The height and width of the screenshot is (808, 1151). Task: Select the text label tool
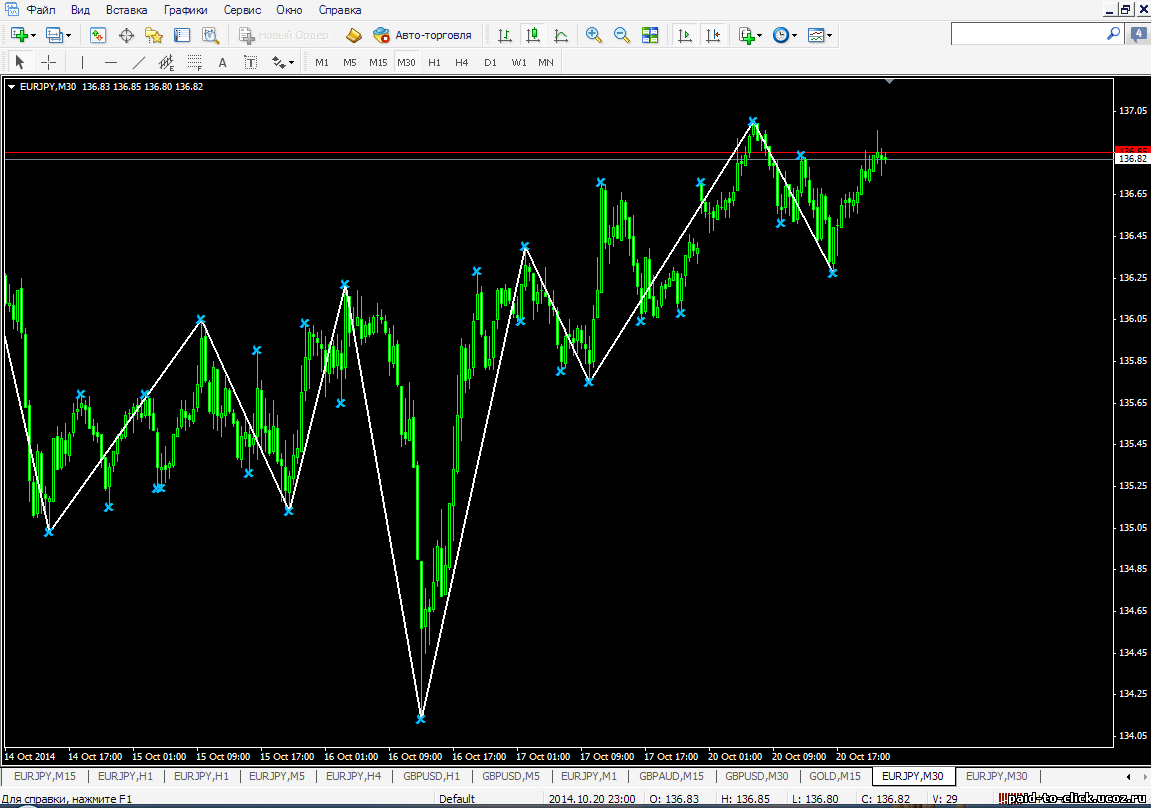click(222, 62)
